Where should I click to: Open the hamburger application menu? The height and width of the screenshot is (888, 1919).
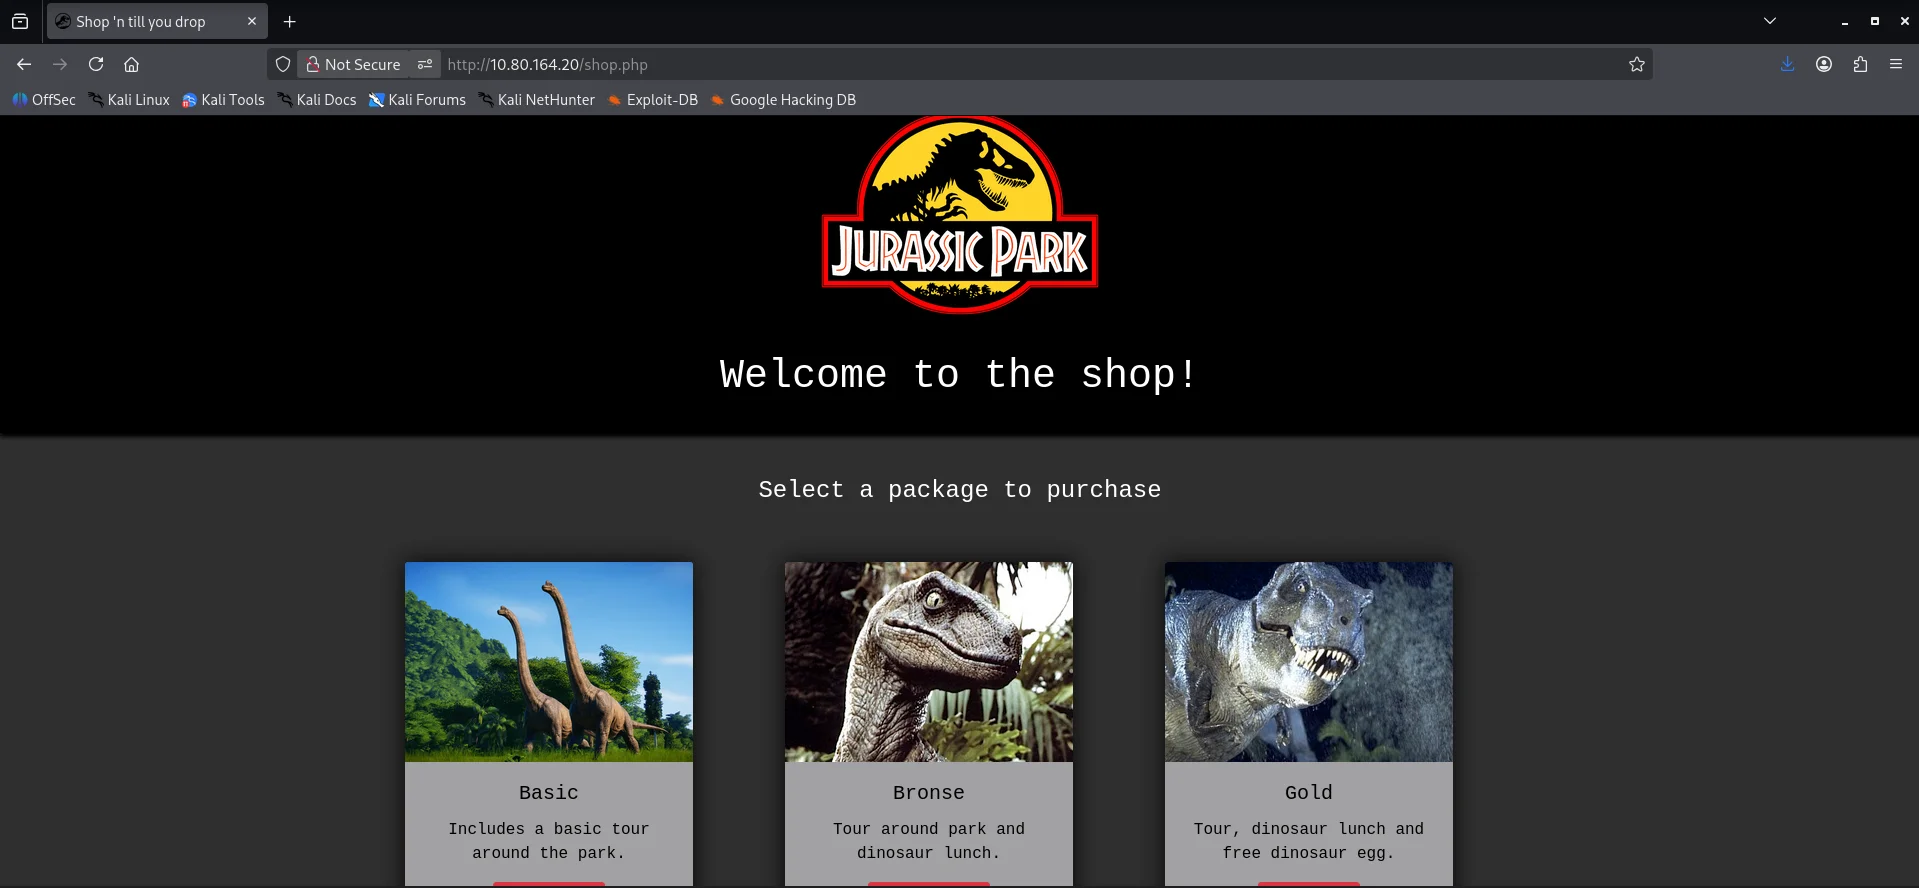coord(1896,64)
